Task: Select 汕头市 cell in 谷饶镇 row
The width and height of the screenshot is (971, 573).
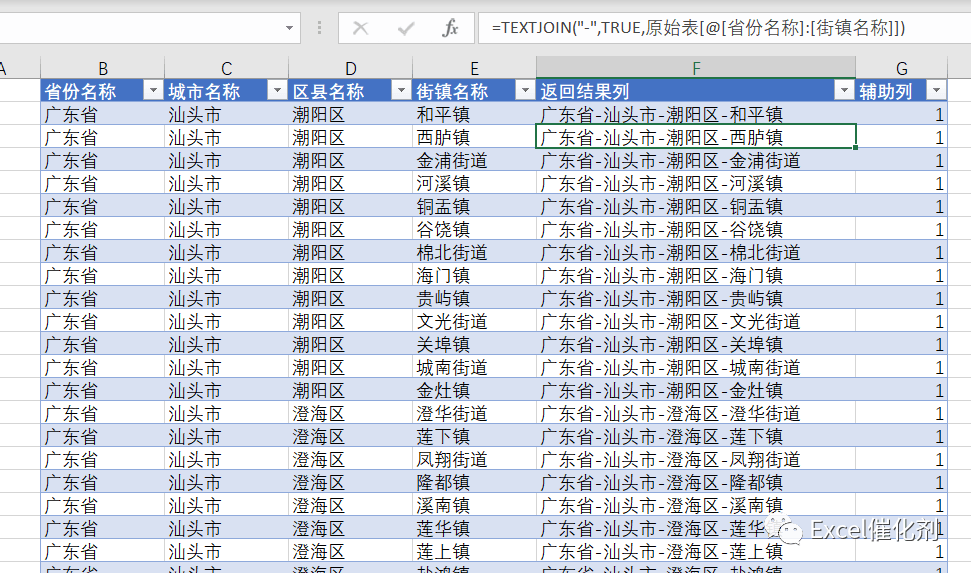Action: coord(227,229)
